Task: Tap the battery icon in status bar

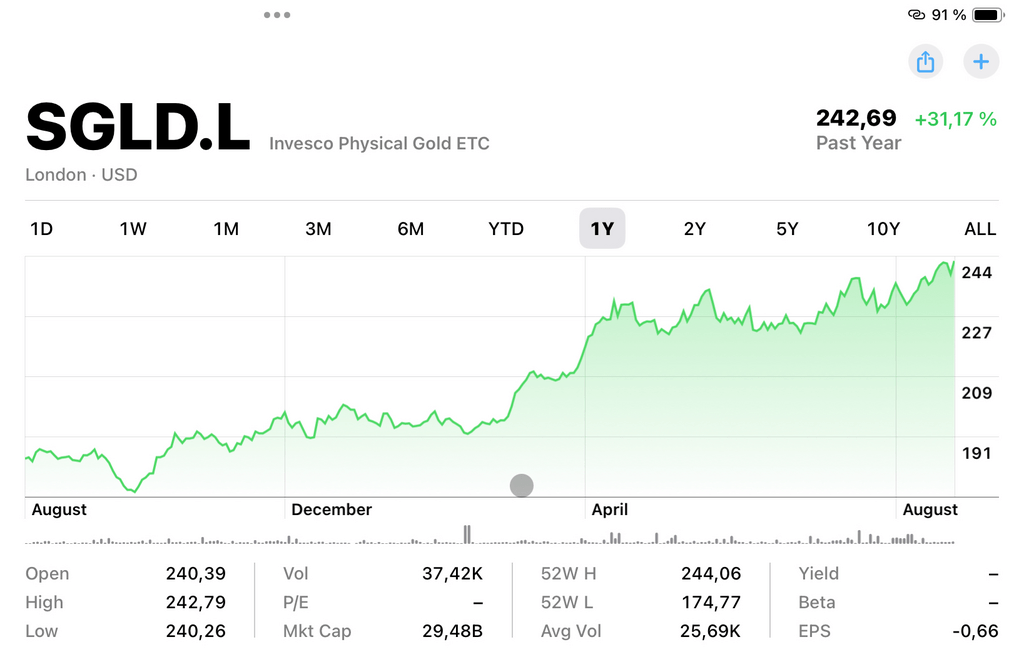Action: [x=987, y=15]
